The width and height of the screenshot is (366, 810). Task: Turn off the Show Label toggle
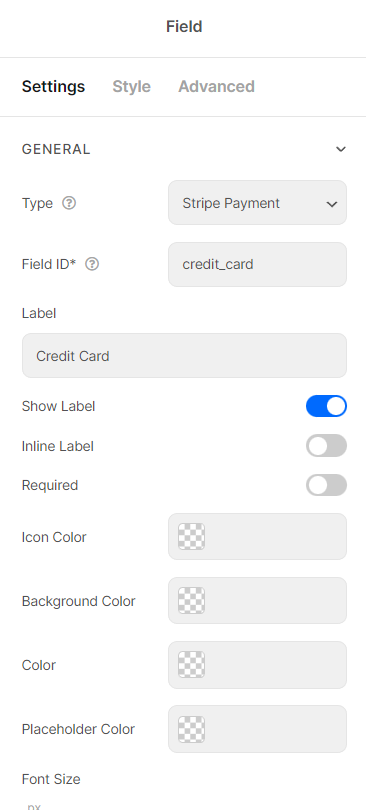(x=326, y=406)
